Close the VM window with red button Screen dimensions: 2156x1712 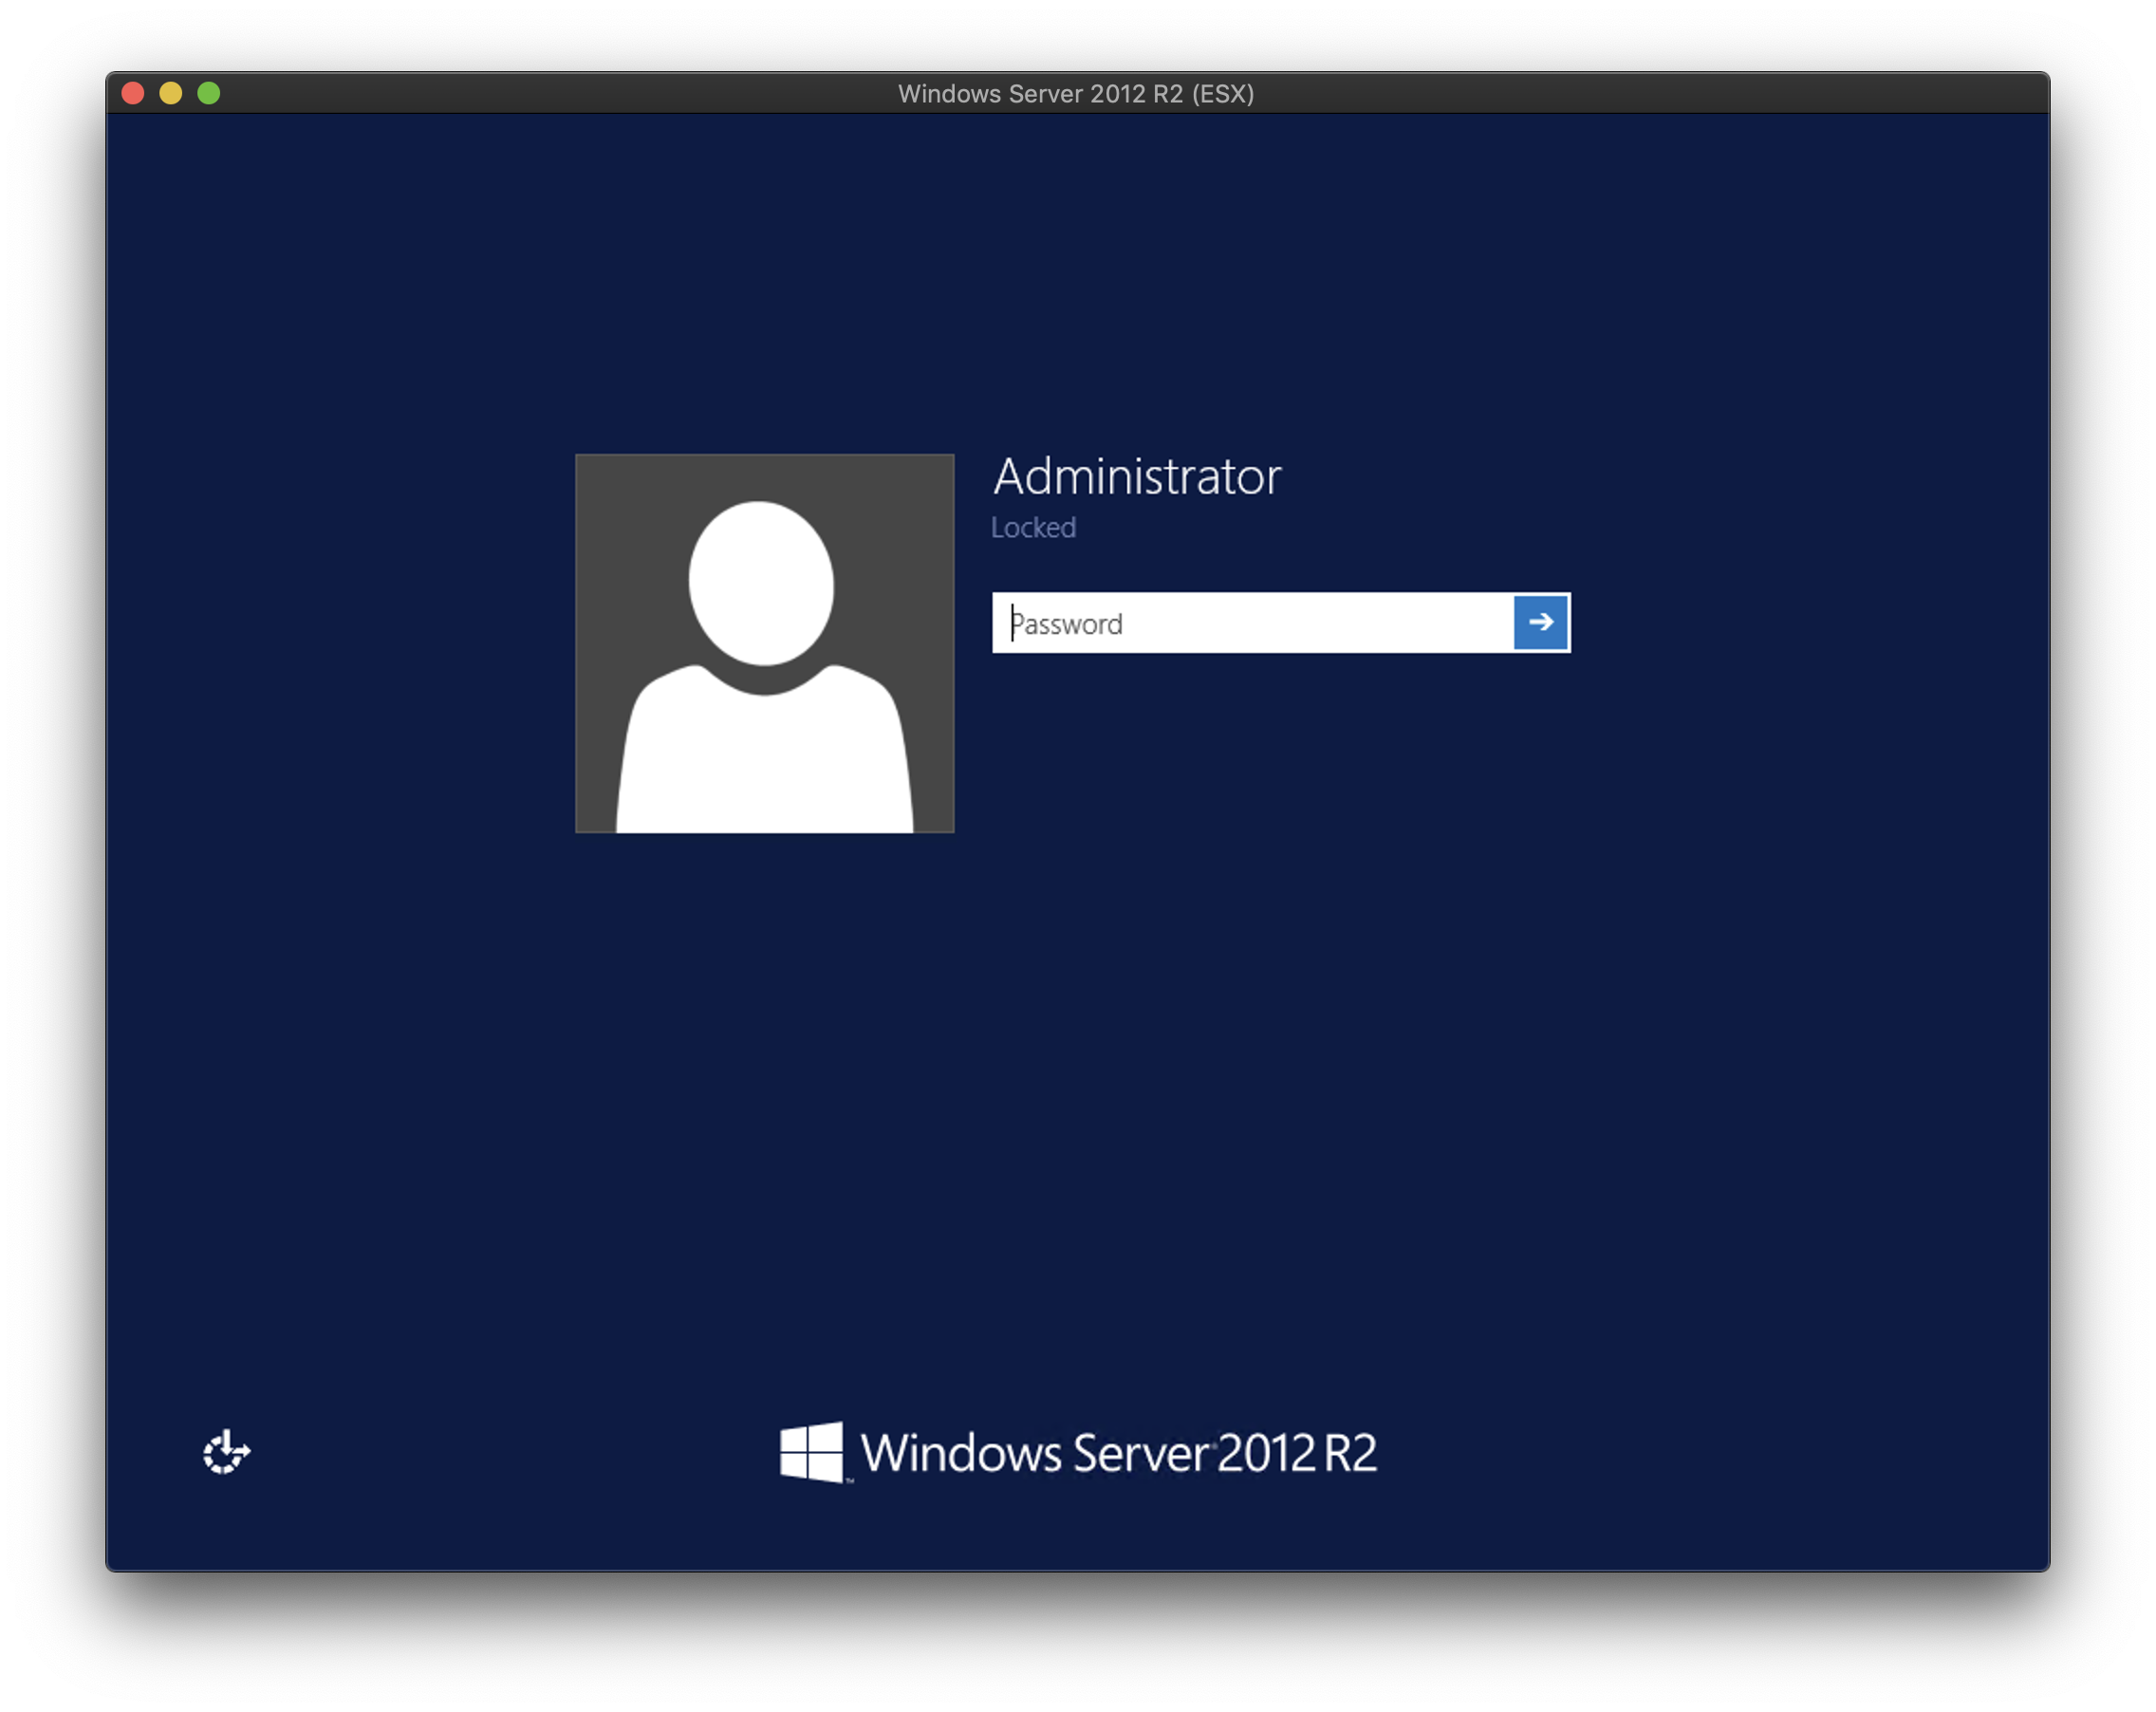[x=133, y=93]
